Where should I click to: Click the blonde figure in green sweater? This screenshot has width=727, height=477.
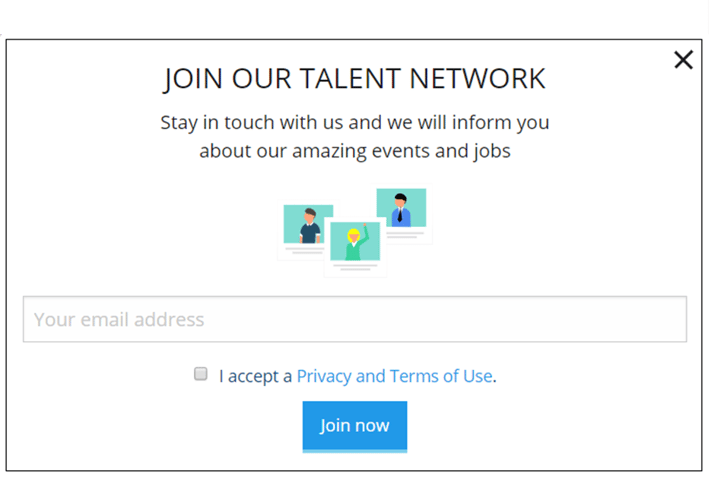[357, 242]
